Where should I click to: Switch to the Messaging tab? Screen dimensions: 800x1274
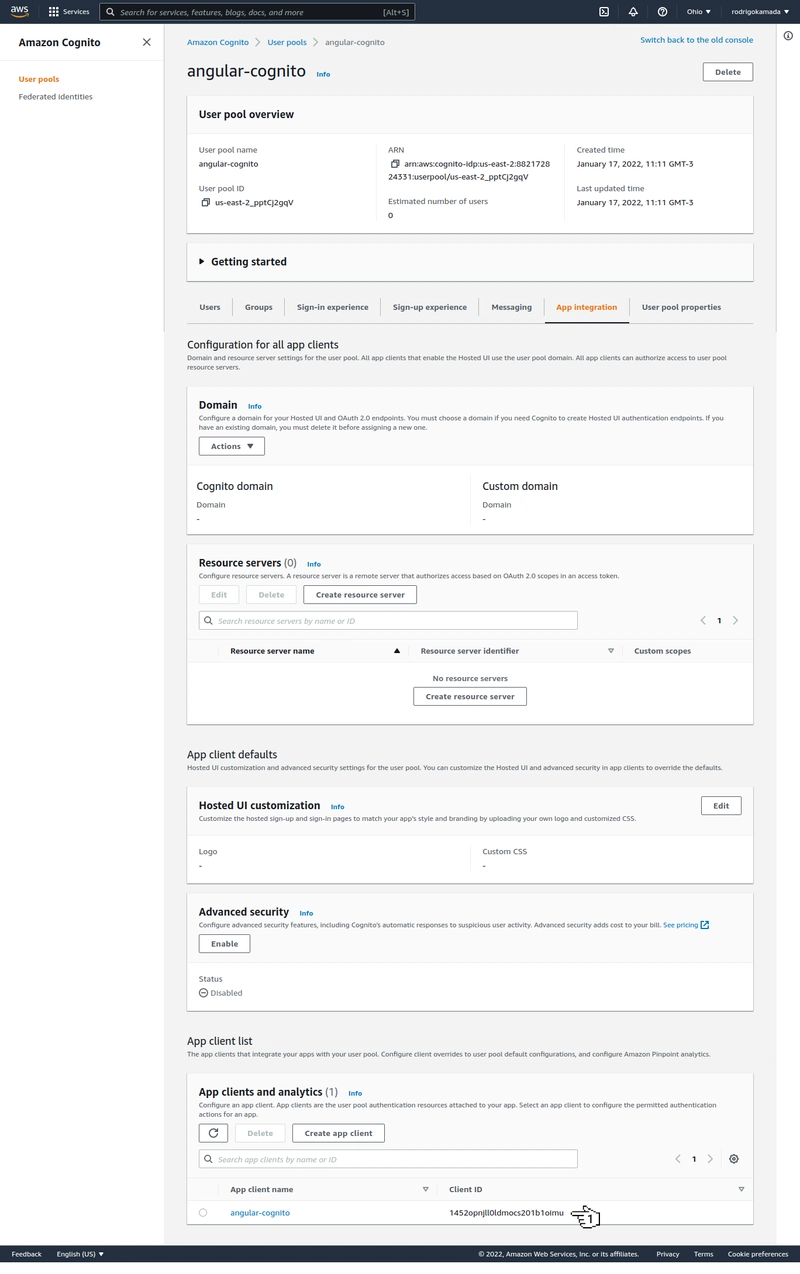point(511,307)
